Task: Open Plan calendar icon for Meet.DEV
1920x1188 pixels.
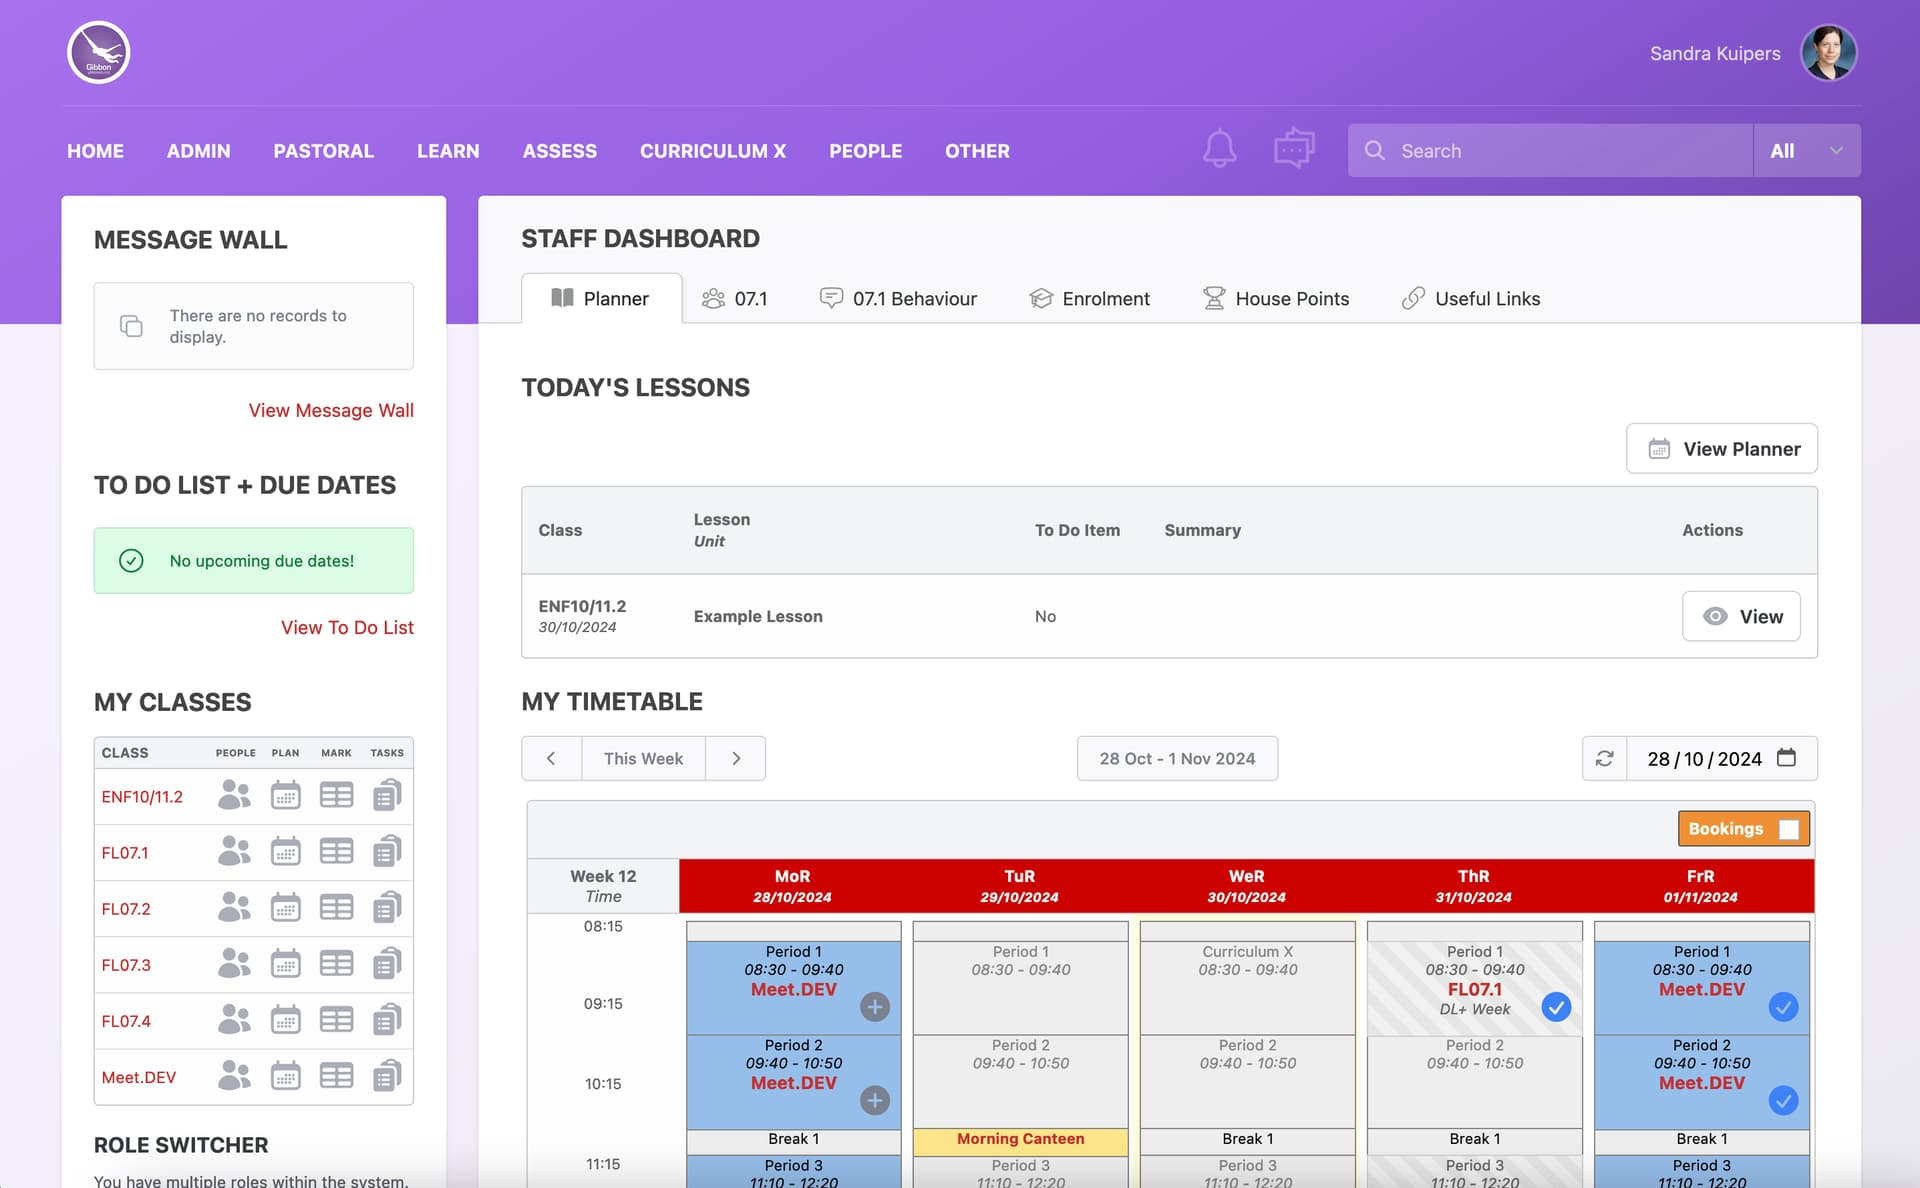Action: [286, 1076]
